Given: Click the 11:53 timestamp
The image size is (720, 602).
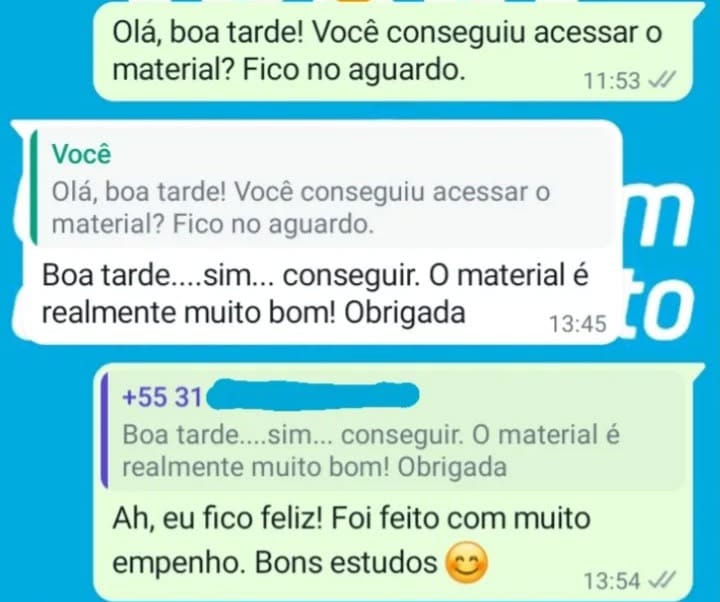Looking at the screenshot, I should (x=612, y=81).
